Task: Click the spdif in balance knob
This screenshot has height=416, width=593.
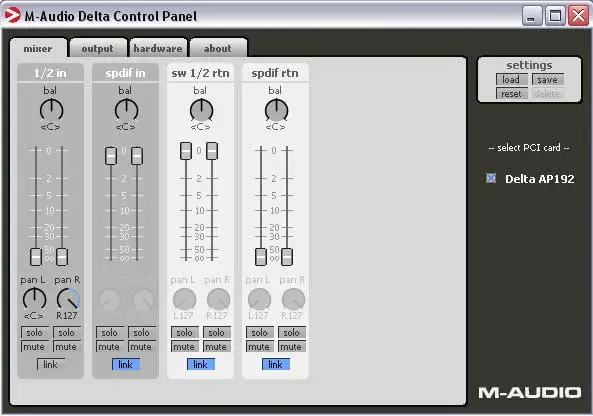Action: pos(126,110)
